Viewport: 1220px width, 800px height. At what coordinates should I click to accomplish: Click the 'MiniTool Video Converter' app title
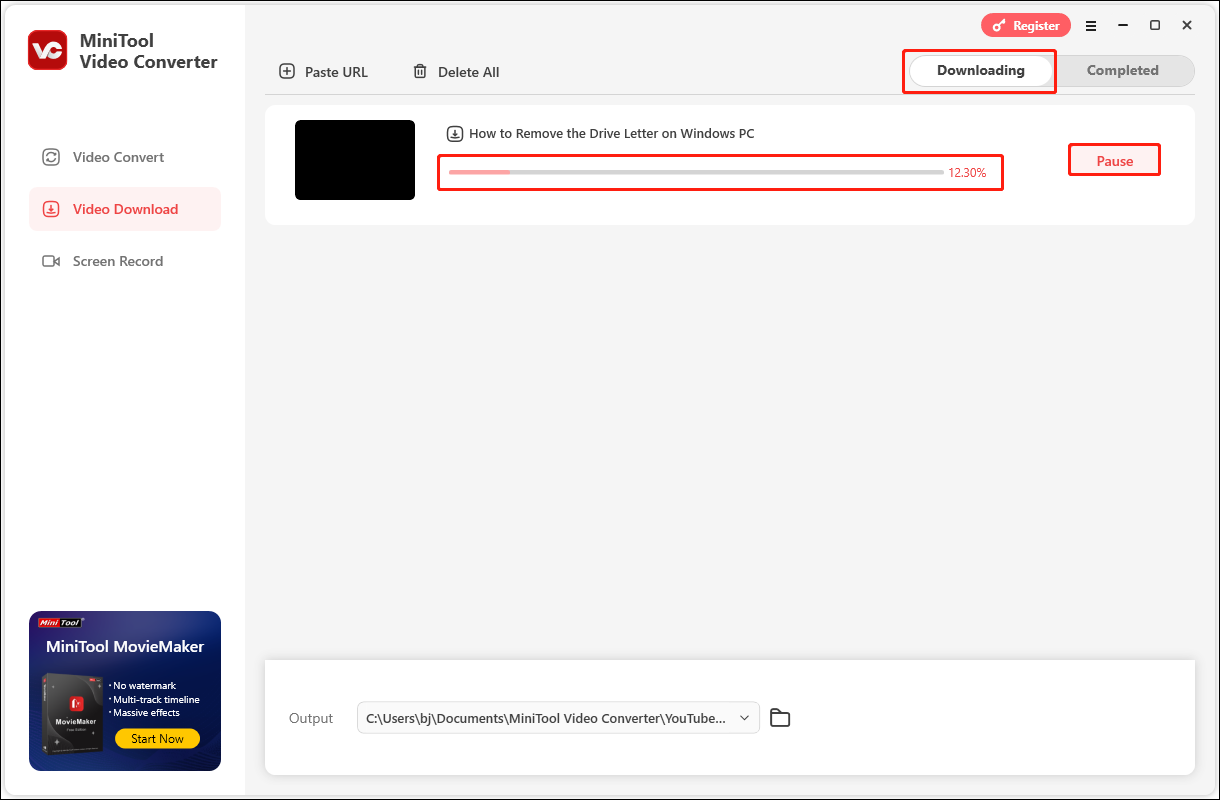148,52
